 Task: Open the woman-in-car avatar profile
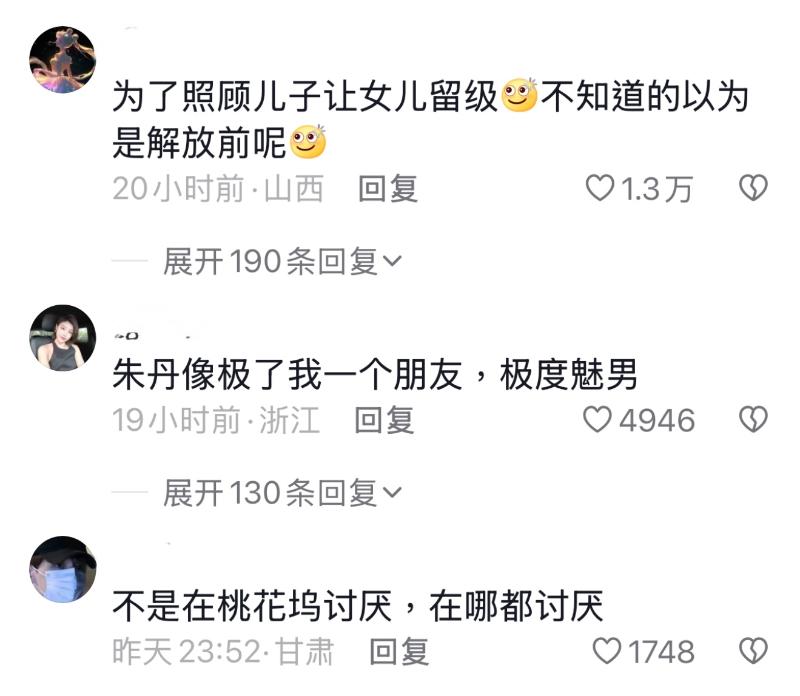click(62, 338)
